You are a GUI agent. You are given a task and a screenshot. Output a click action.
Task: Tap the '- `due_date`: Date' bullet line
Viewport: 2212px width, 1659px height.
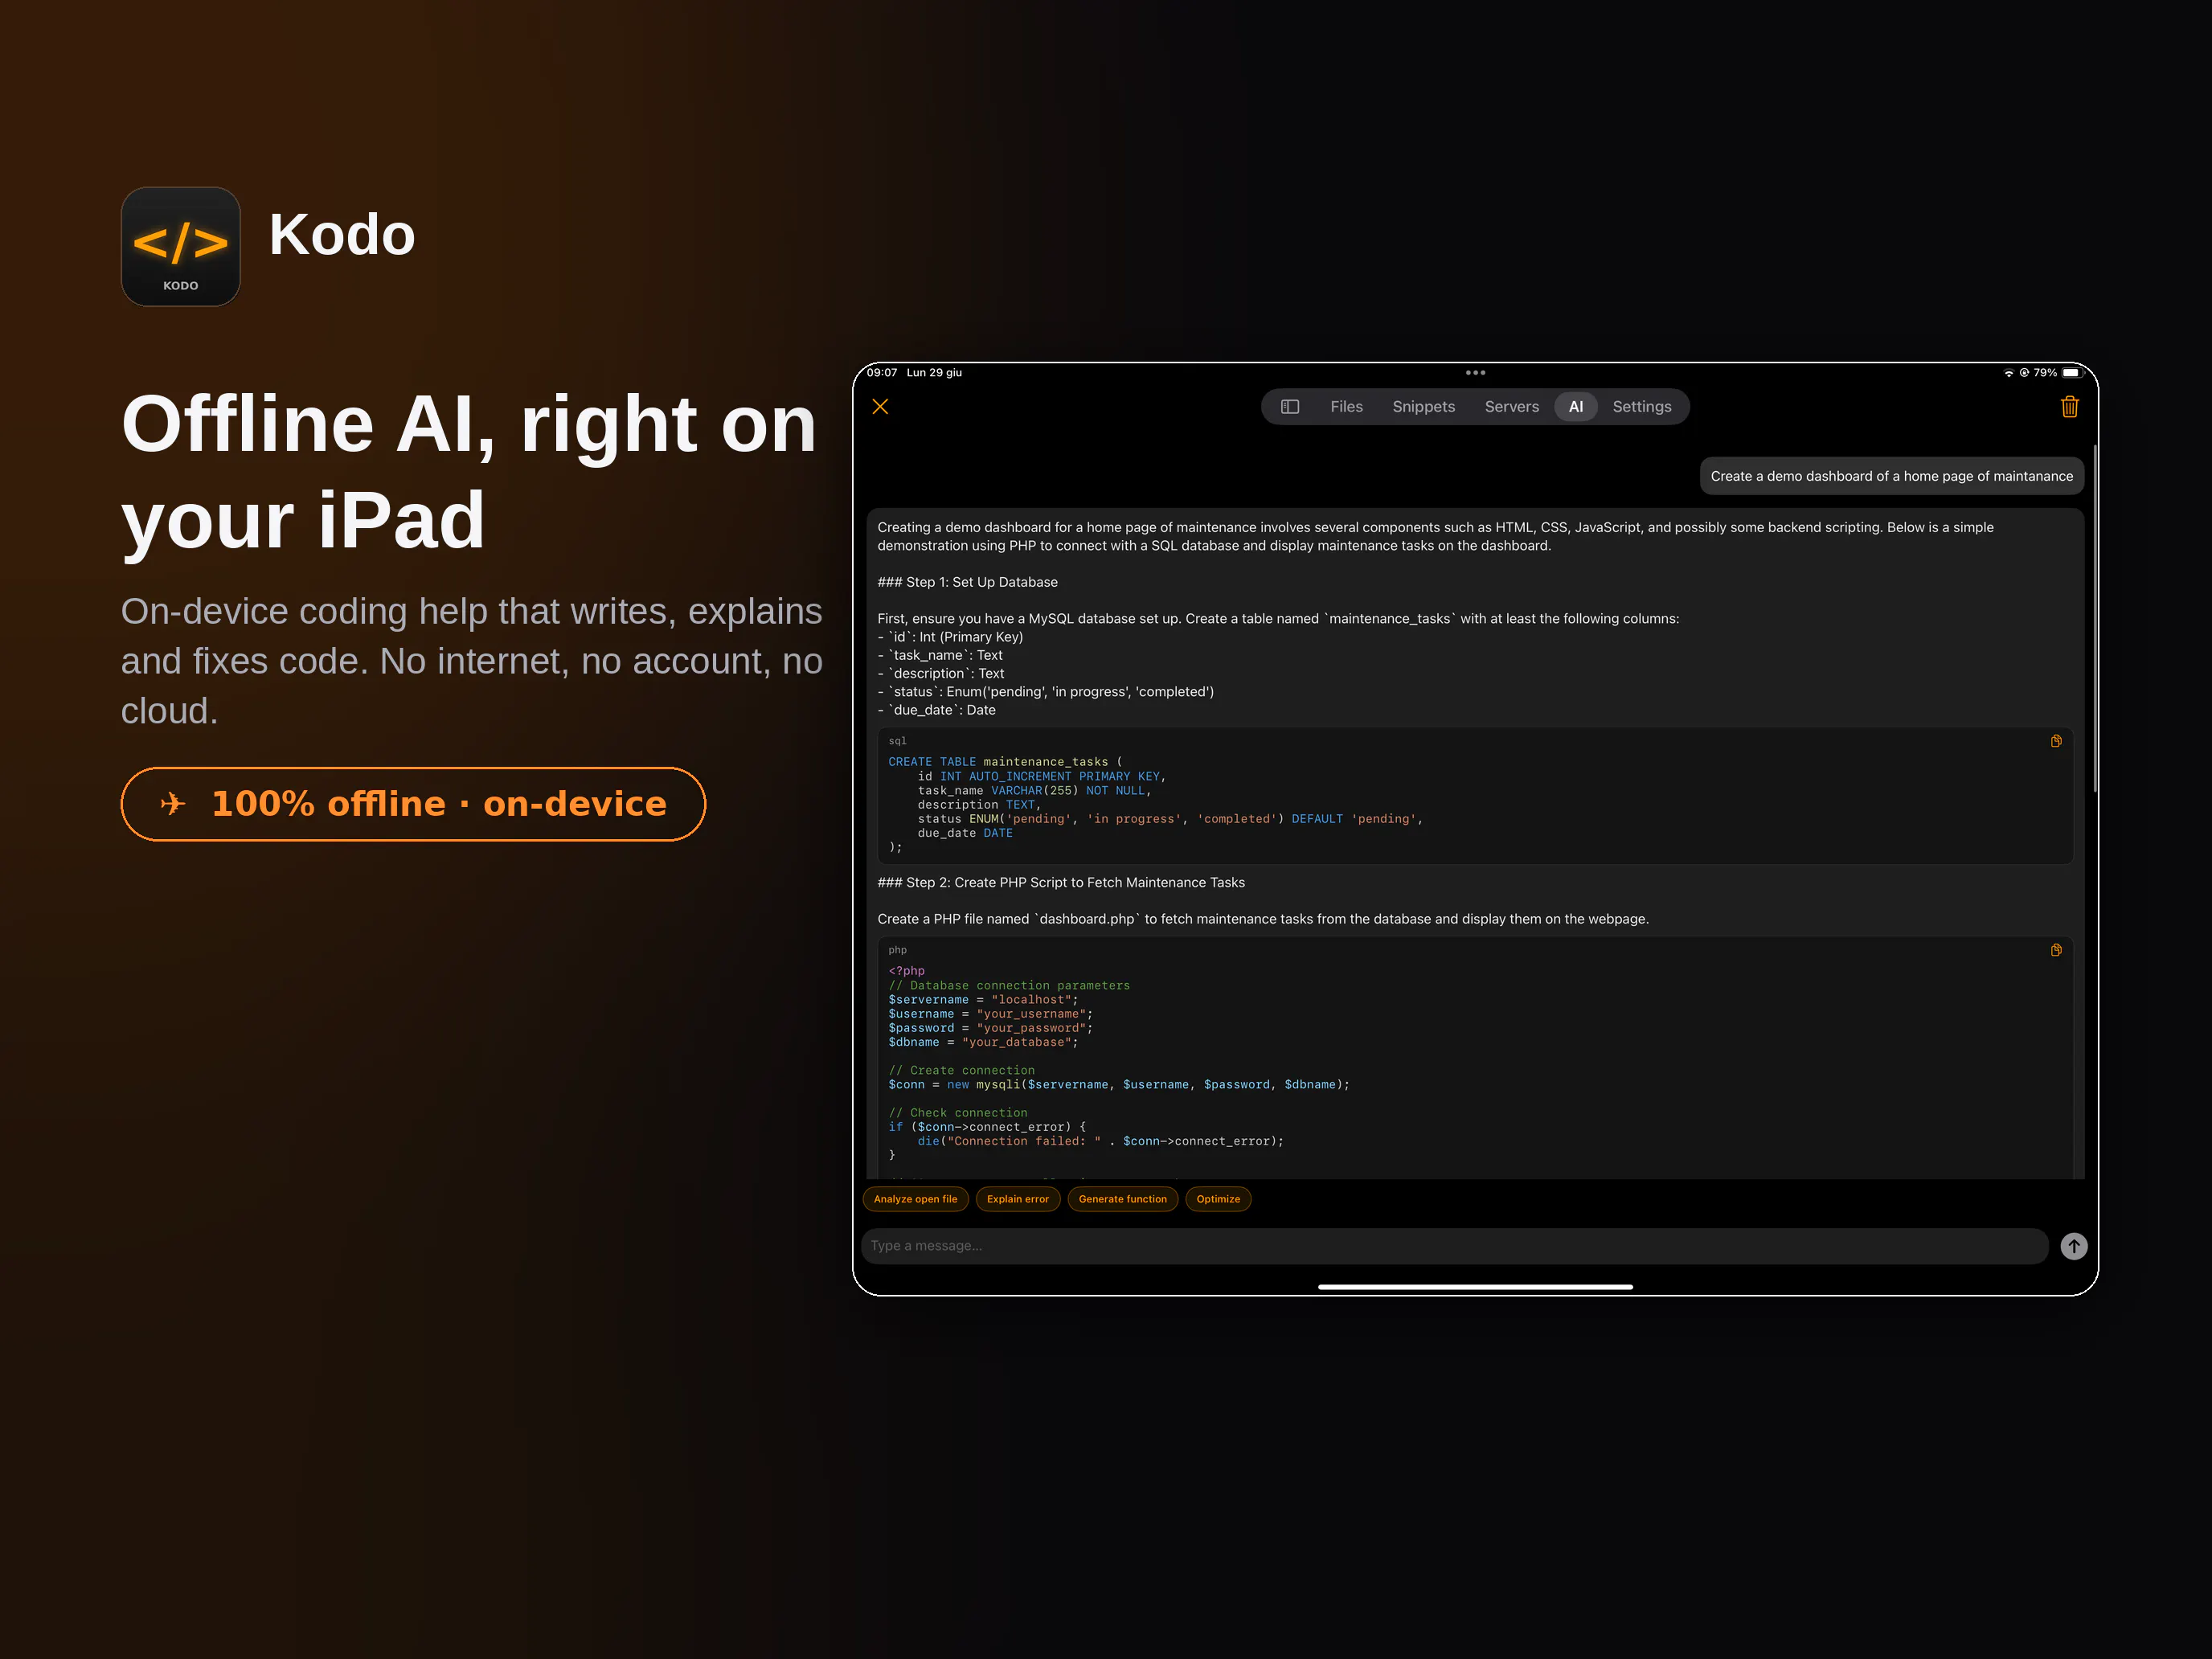(x=936, y=710)
